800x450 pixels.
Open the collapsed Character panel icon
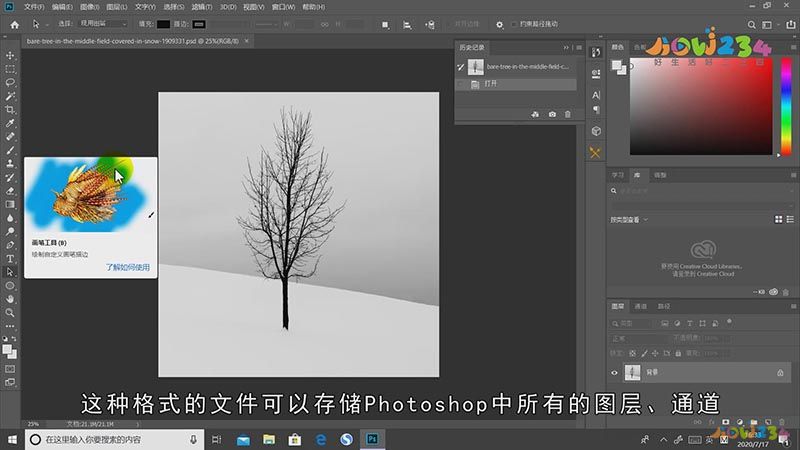click(595, 95)
